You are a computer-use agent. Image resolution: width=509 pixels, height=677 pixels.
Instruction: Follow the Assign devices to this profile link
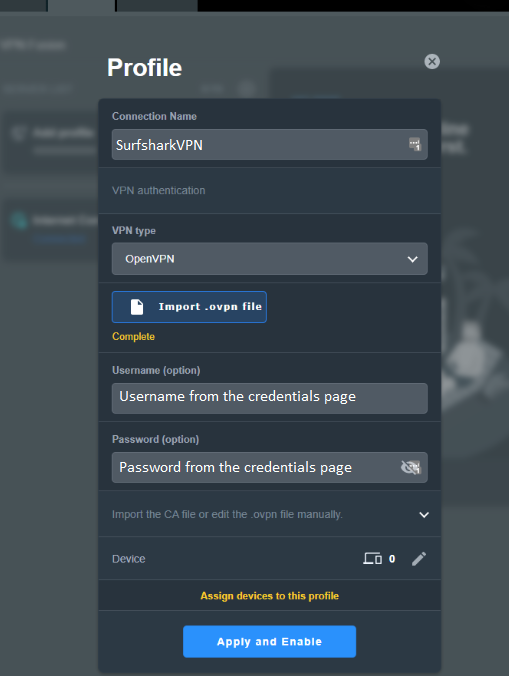[269, 596]
